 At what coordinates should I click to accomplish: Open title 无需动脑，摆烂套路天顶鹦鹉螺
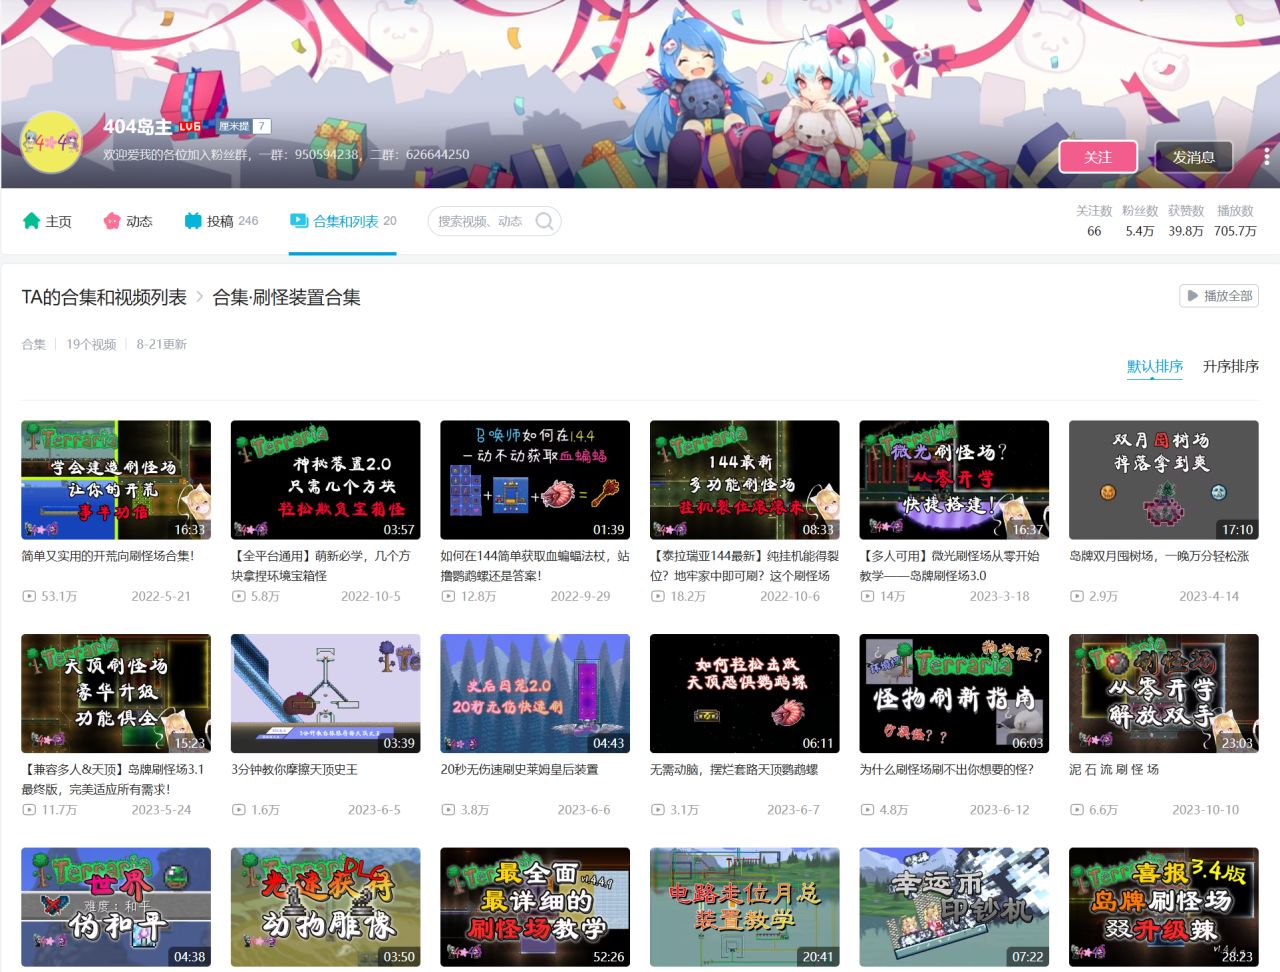pyautogui.click(x=734, y=770)
